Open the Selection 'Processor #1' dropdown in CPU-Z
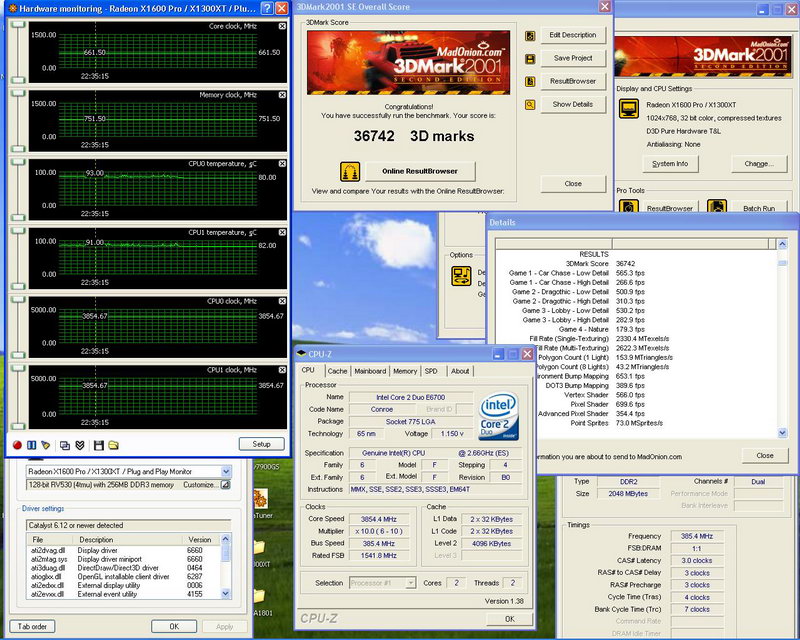Screen dimensions: 800x640 tap(411, 583)
